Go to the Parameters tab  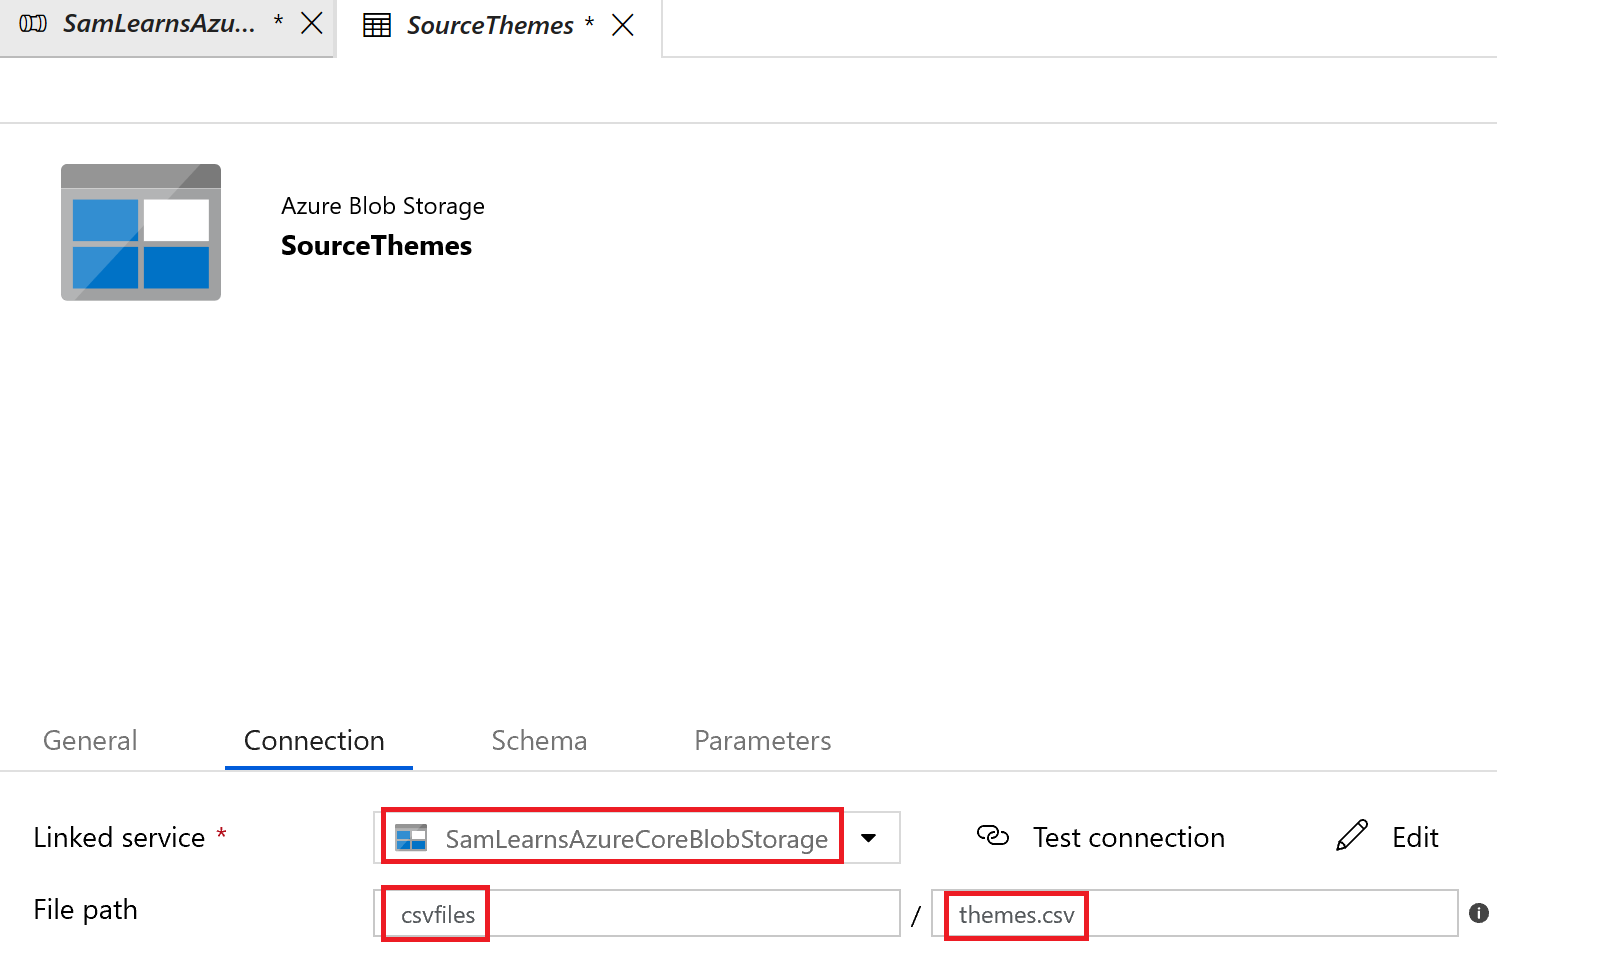point(762,741)
